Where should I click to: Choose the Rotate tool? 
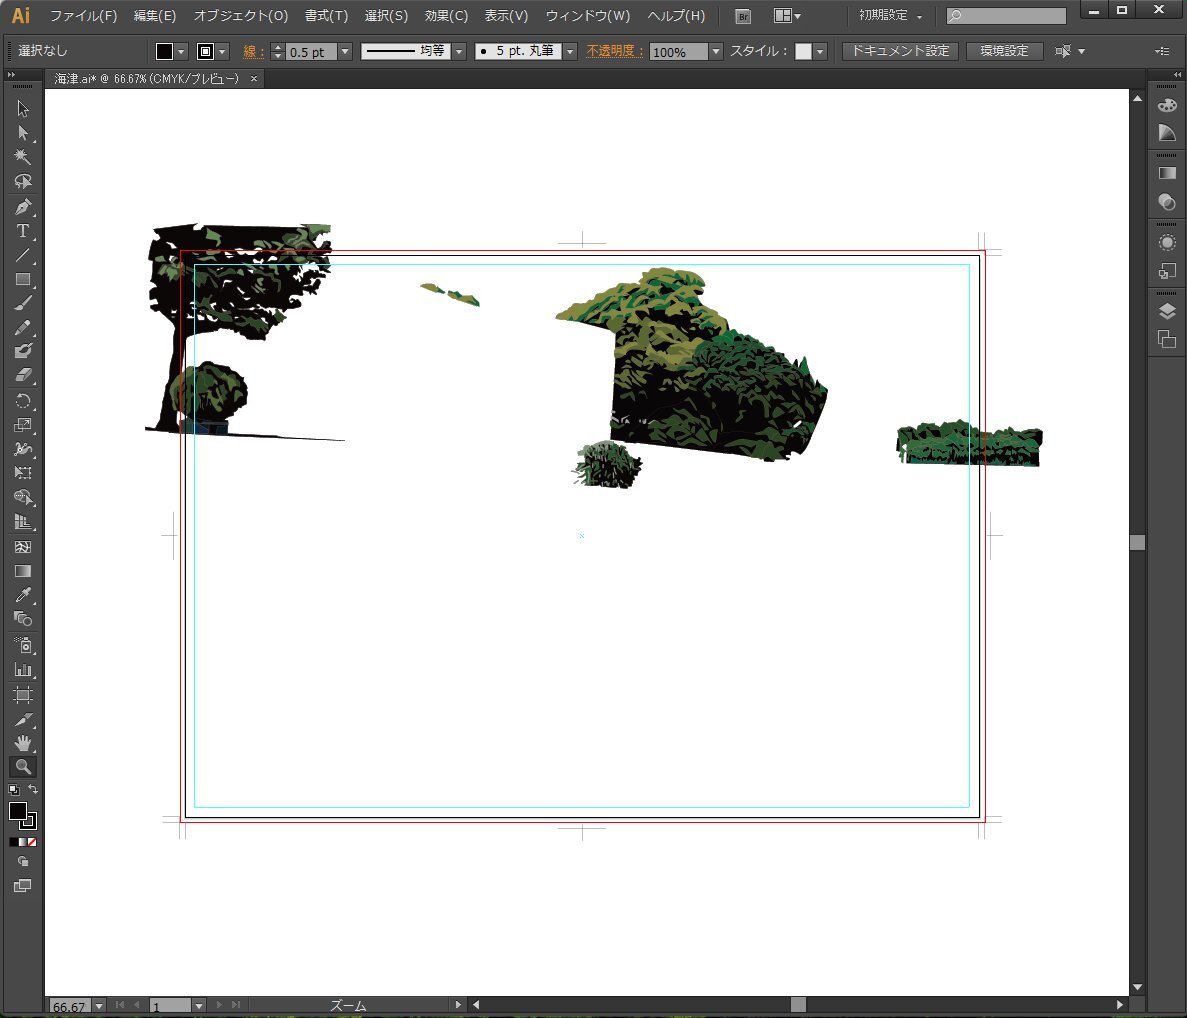pyautogui.click(x=23, y=401)
